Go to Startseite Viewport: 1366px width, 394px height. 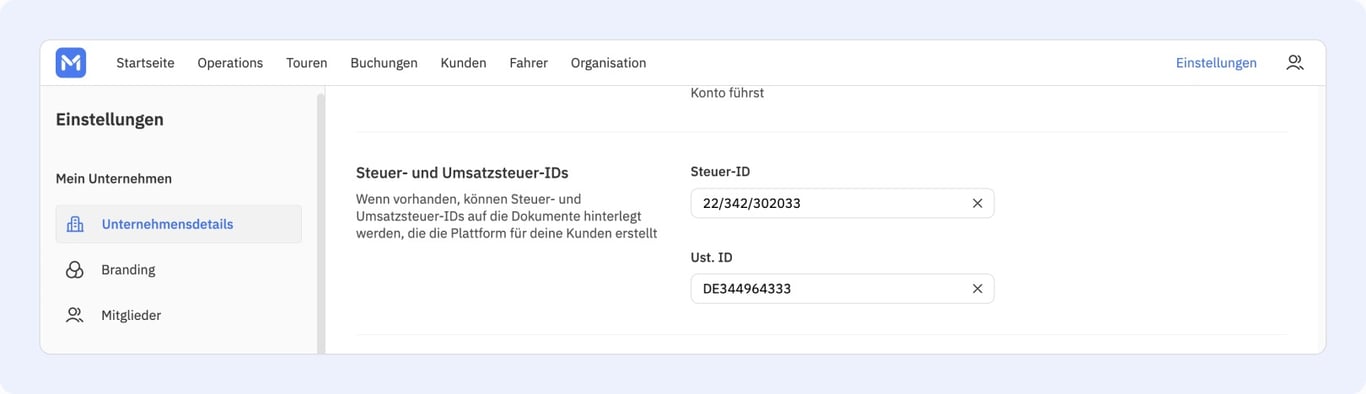pos(145,63)
